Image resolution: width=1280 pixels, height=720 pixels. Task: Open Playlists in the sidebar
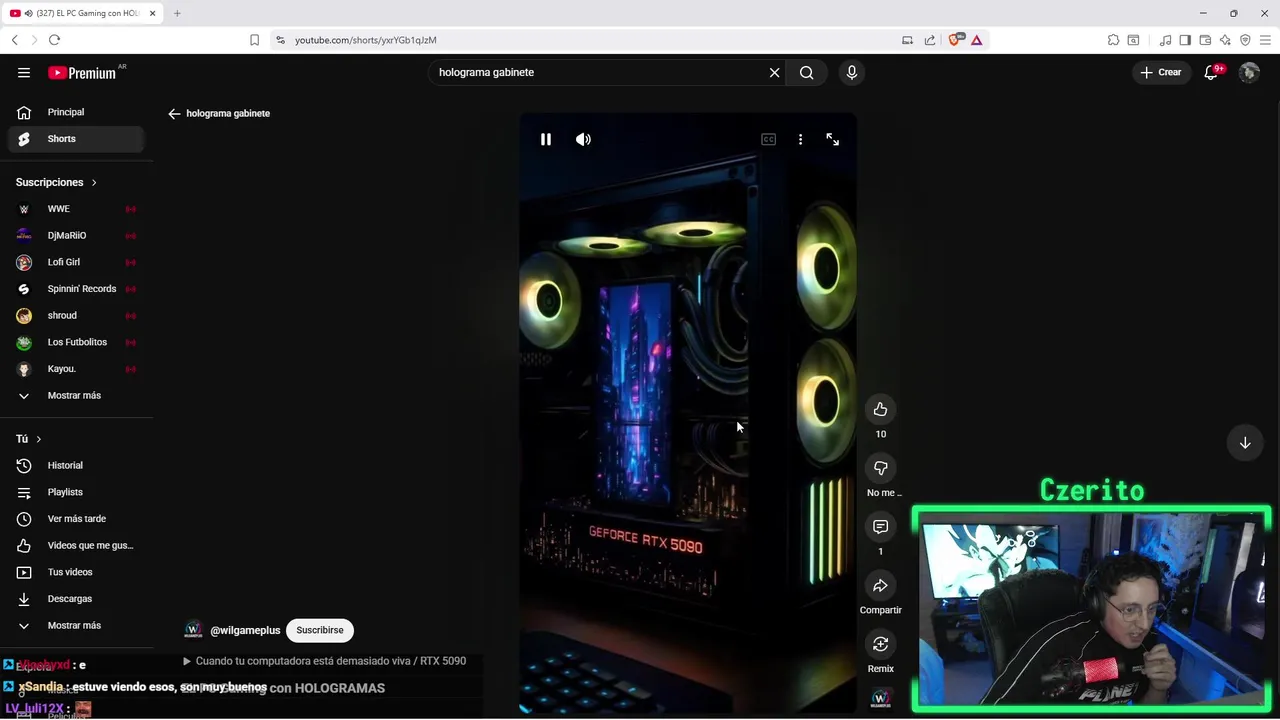(x=76, y=492)
